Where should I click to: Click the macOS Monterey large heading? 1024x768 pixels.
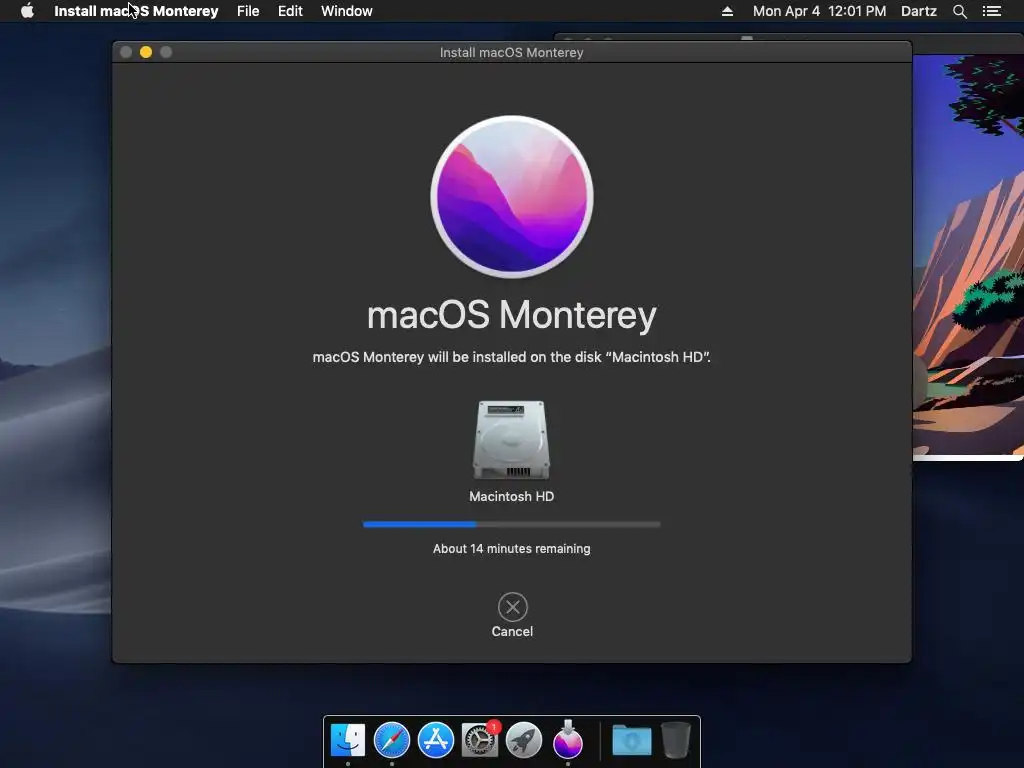click(511, 315)
